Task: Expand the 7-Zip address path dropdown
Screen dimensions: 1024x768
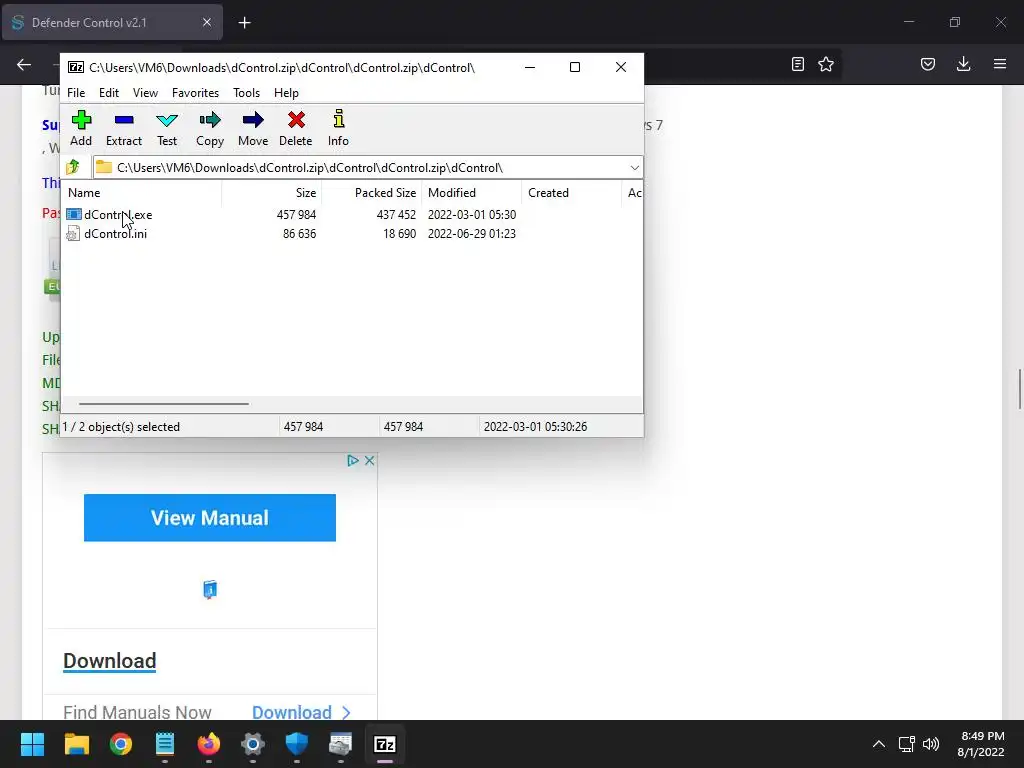Action: 634,168
